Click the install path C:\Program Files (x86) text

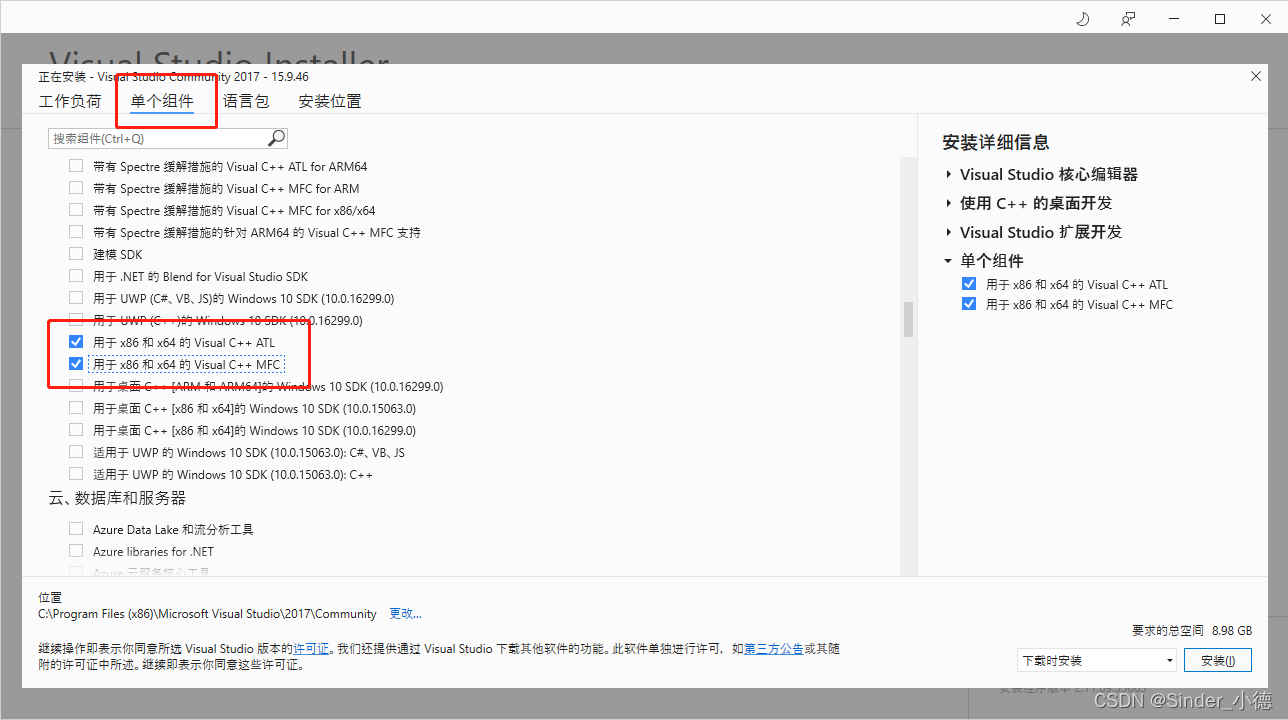click(x=208, y=614)
